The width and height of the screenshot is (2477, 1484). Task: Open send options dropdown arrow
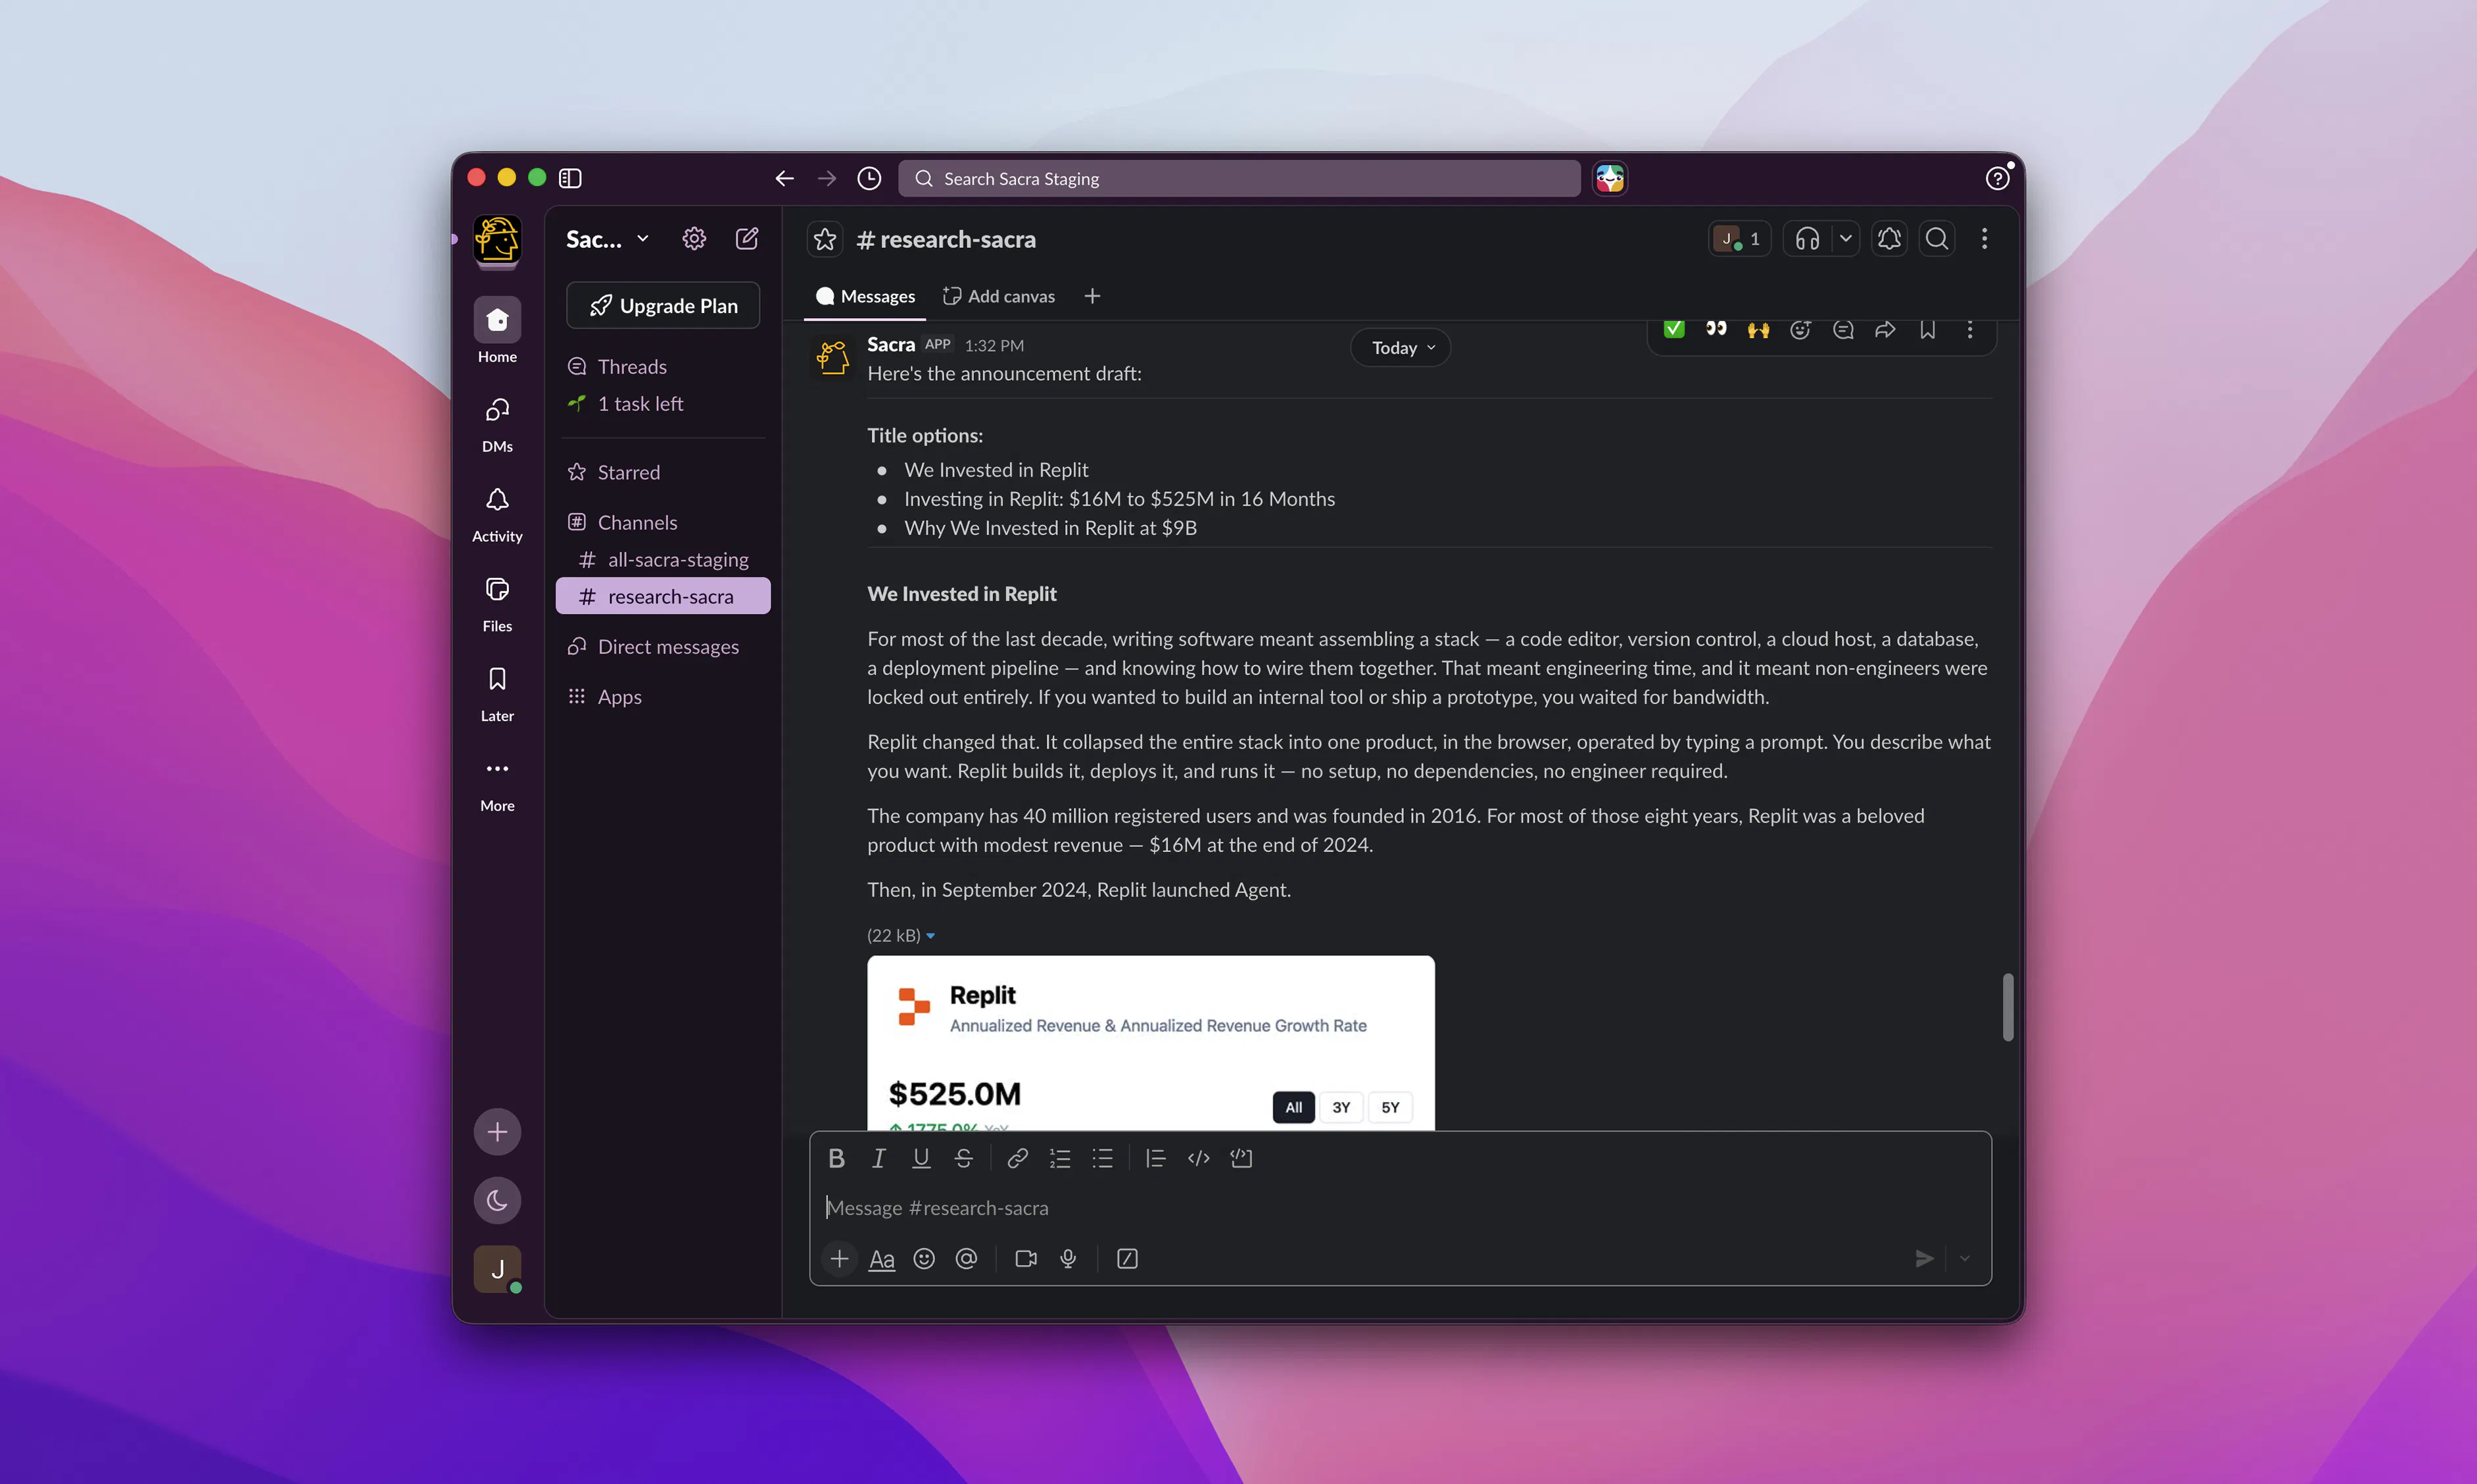coord(1965,1258)
